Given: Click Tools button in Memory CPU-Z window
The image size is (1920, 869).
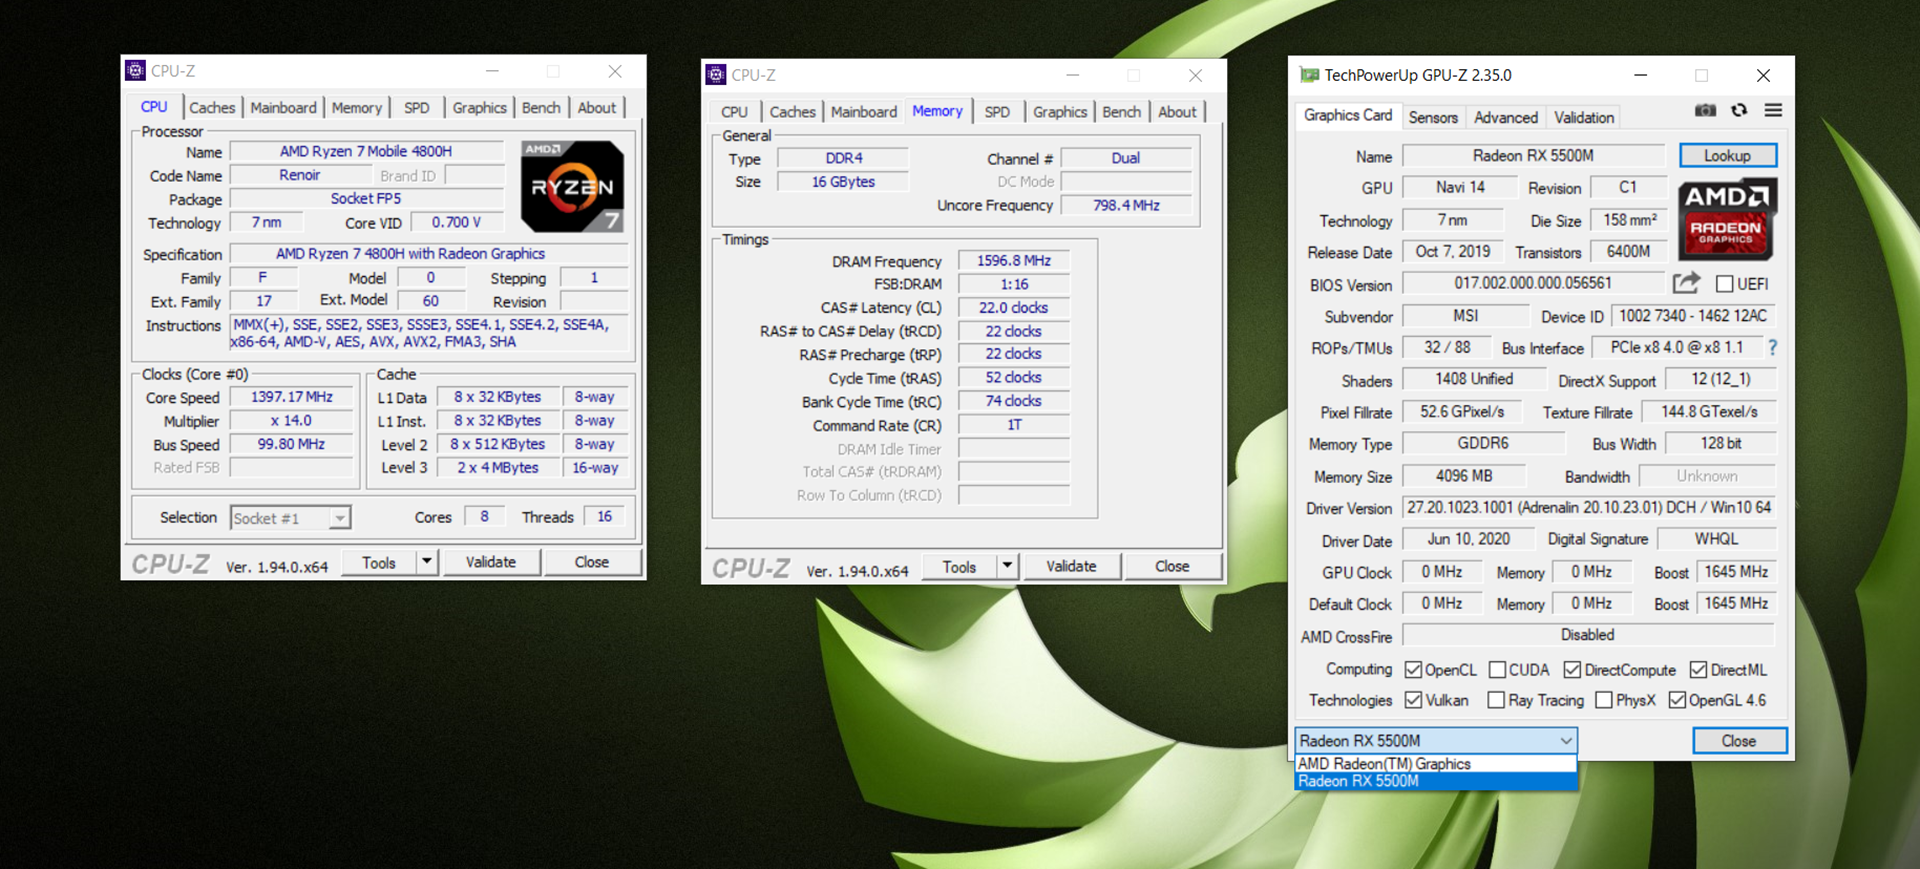Looking at the screenshot, I should [959, 566].
